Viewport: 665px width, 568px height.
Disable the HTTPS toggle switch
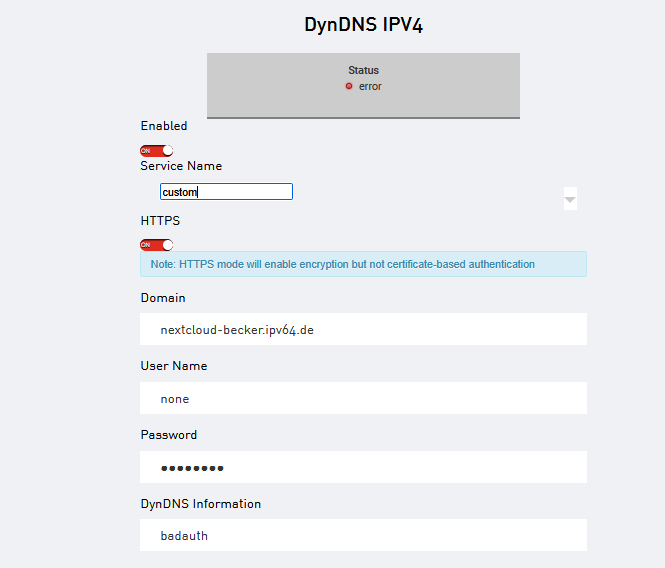point(156,244)
